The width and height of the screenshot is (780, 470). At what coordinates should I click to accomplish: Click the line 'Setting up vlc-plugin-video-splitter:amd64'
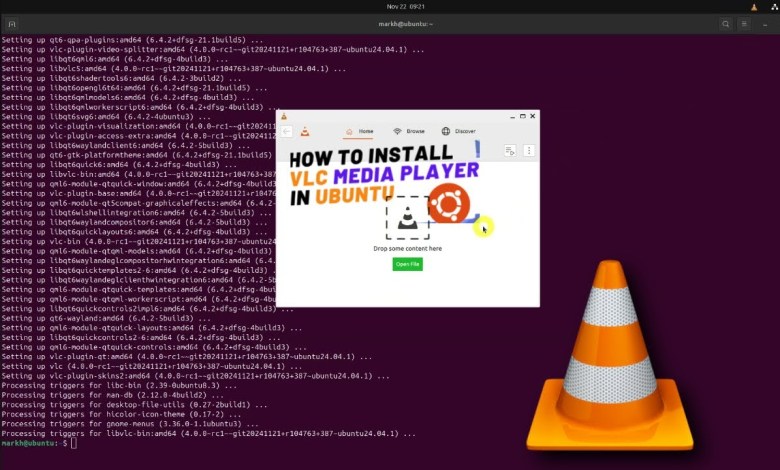pos(213,50)
